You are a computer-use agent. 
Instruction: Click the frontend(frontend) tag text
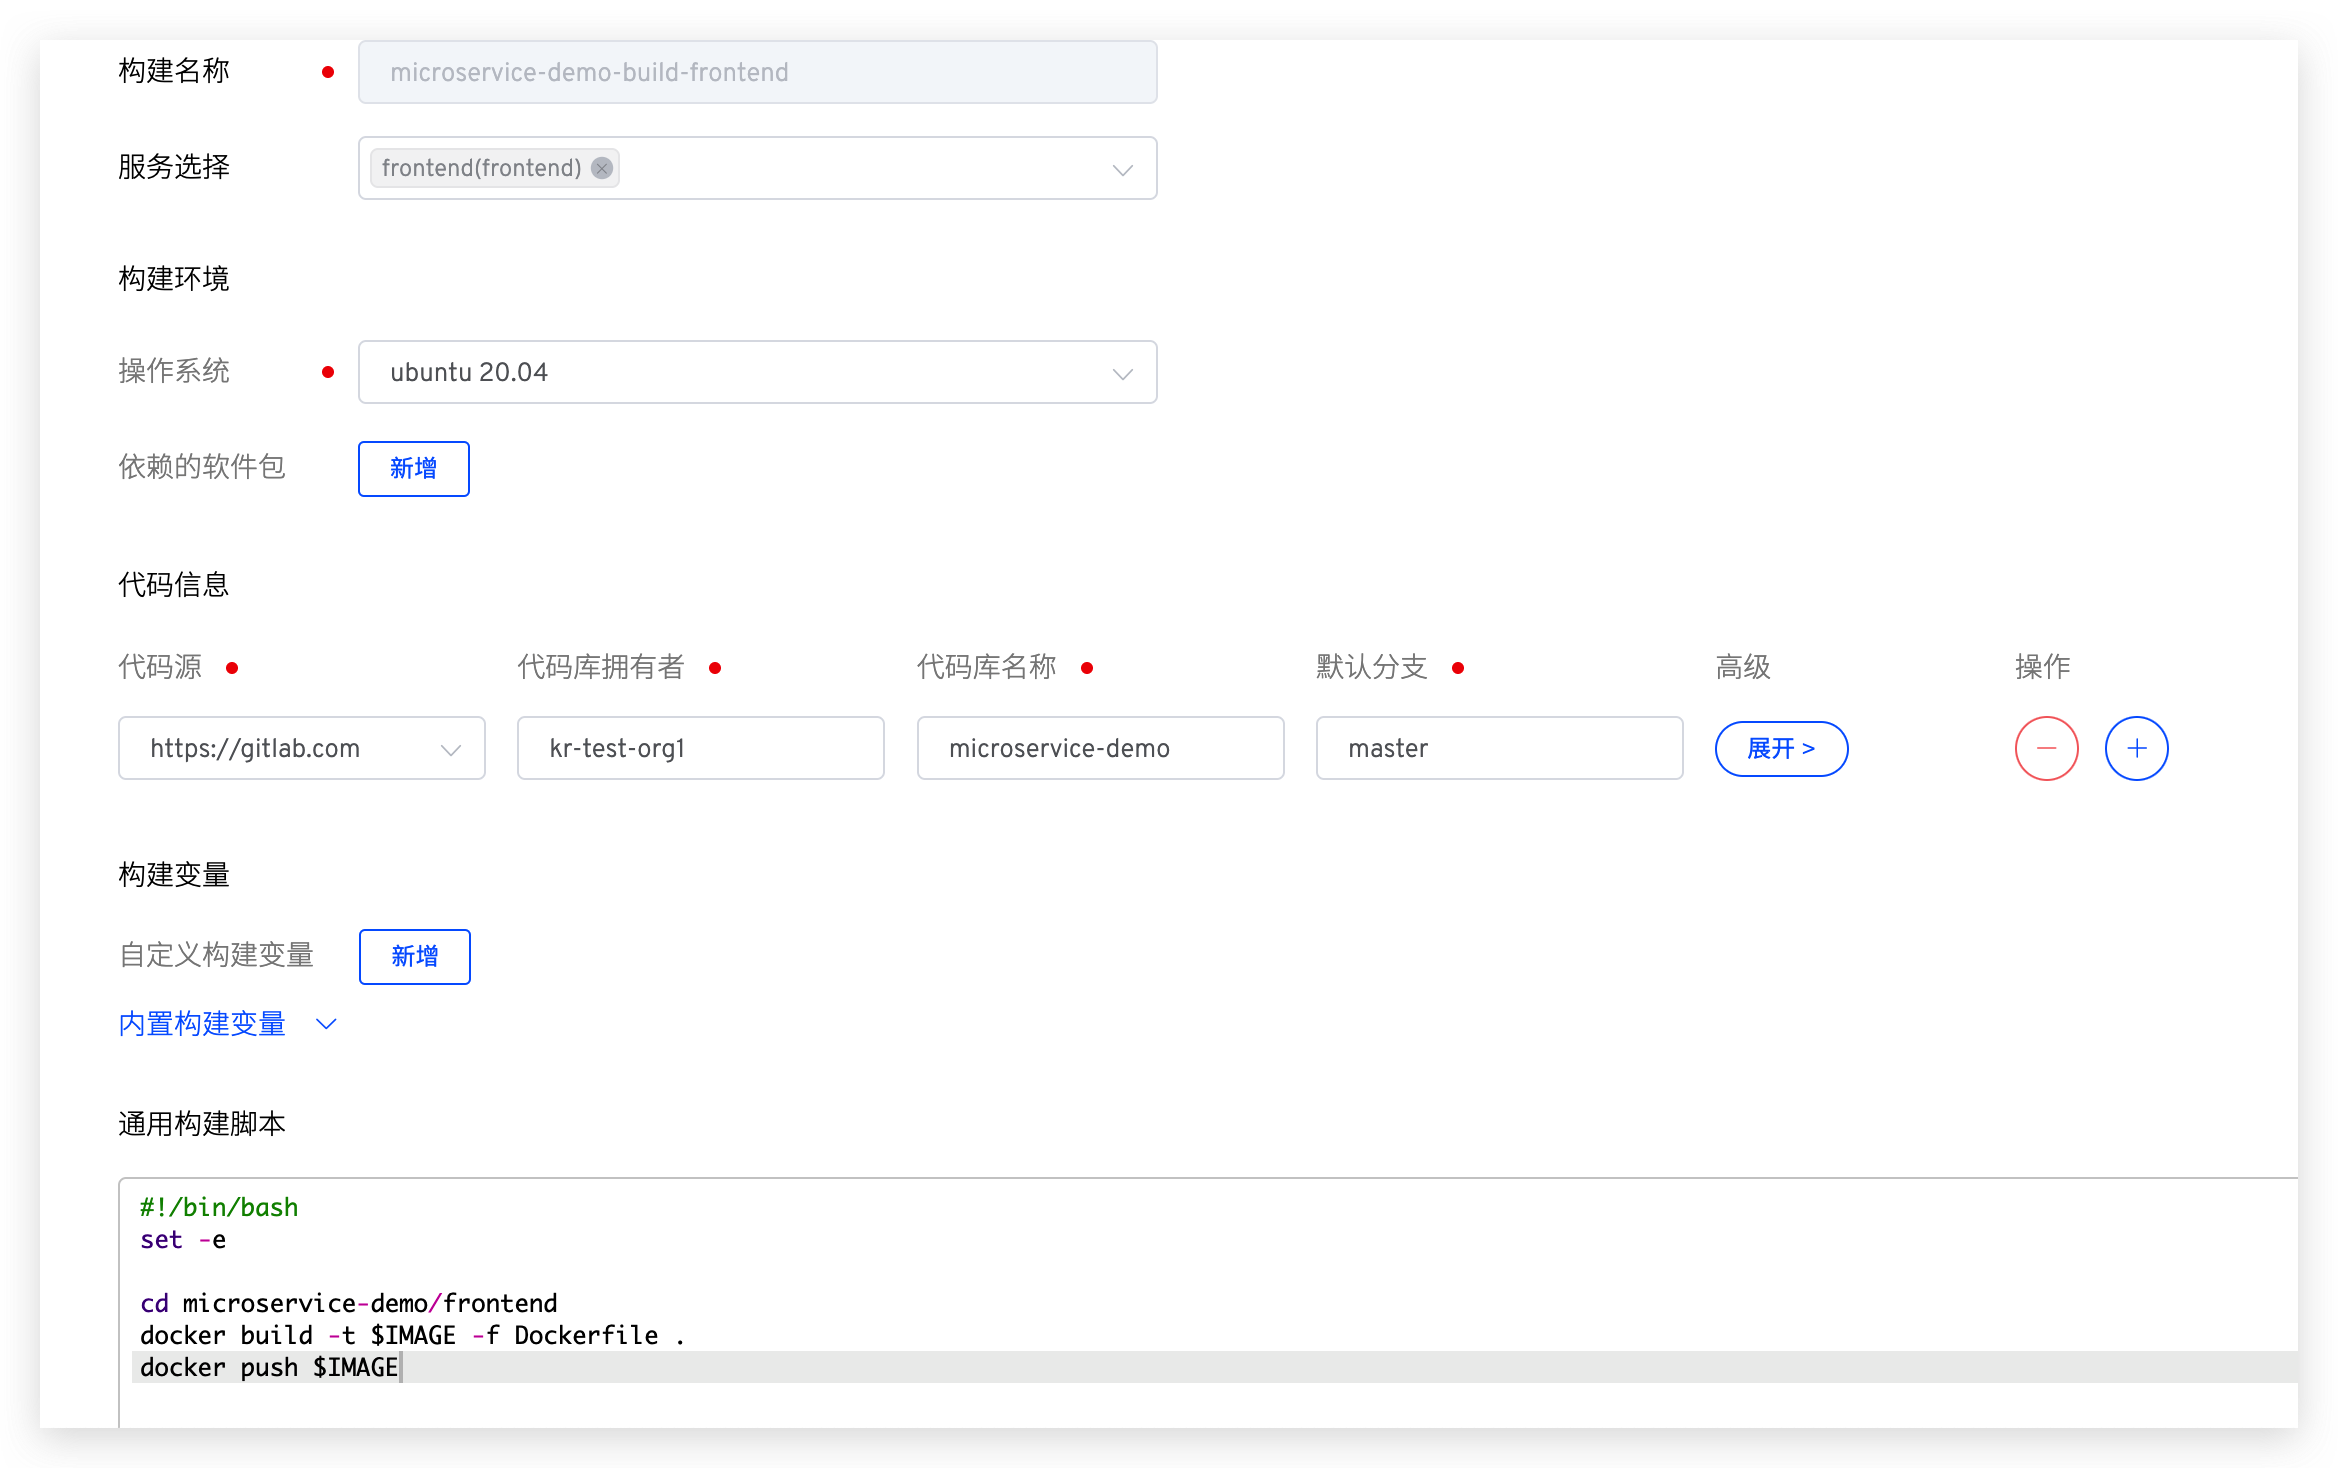(481, 168)
